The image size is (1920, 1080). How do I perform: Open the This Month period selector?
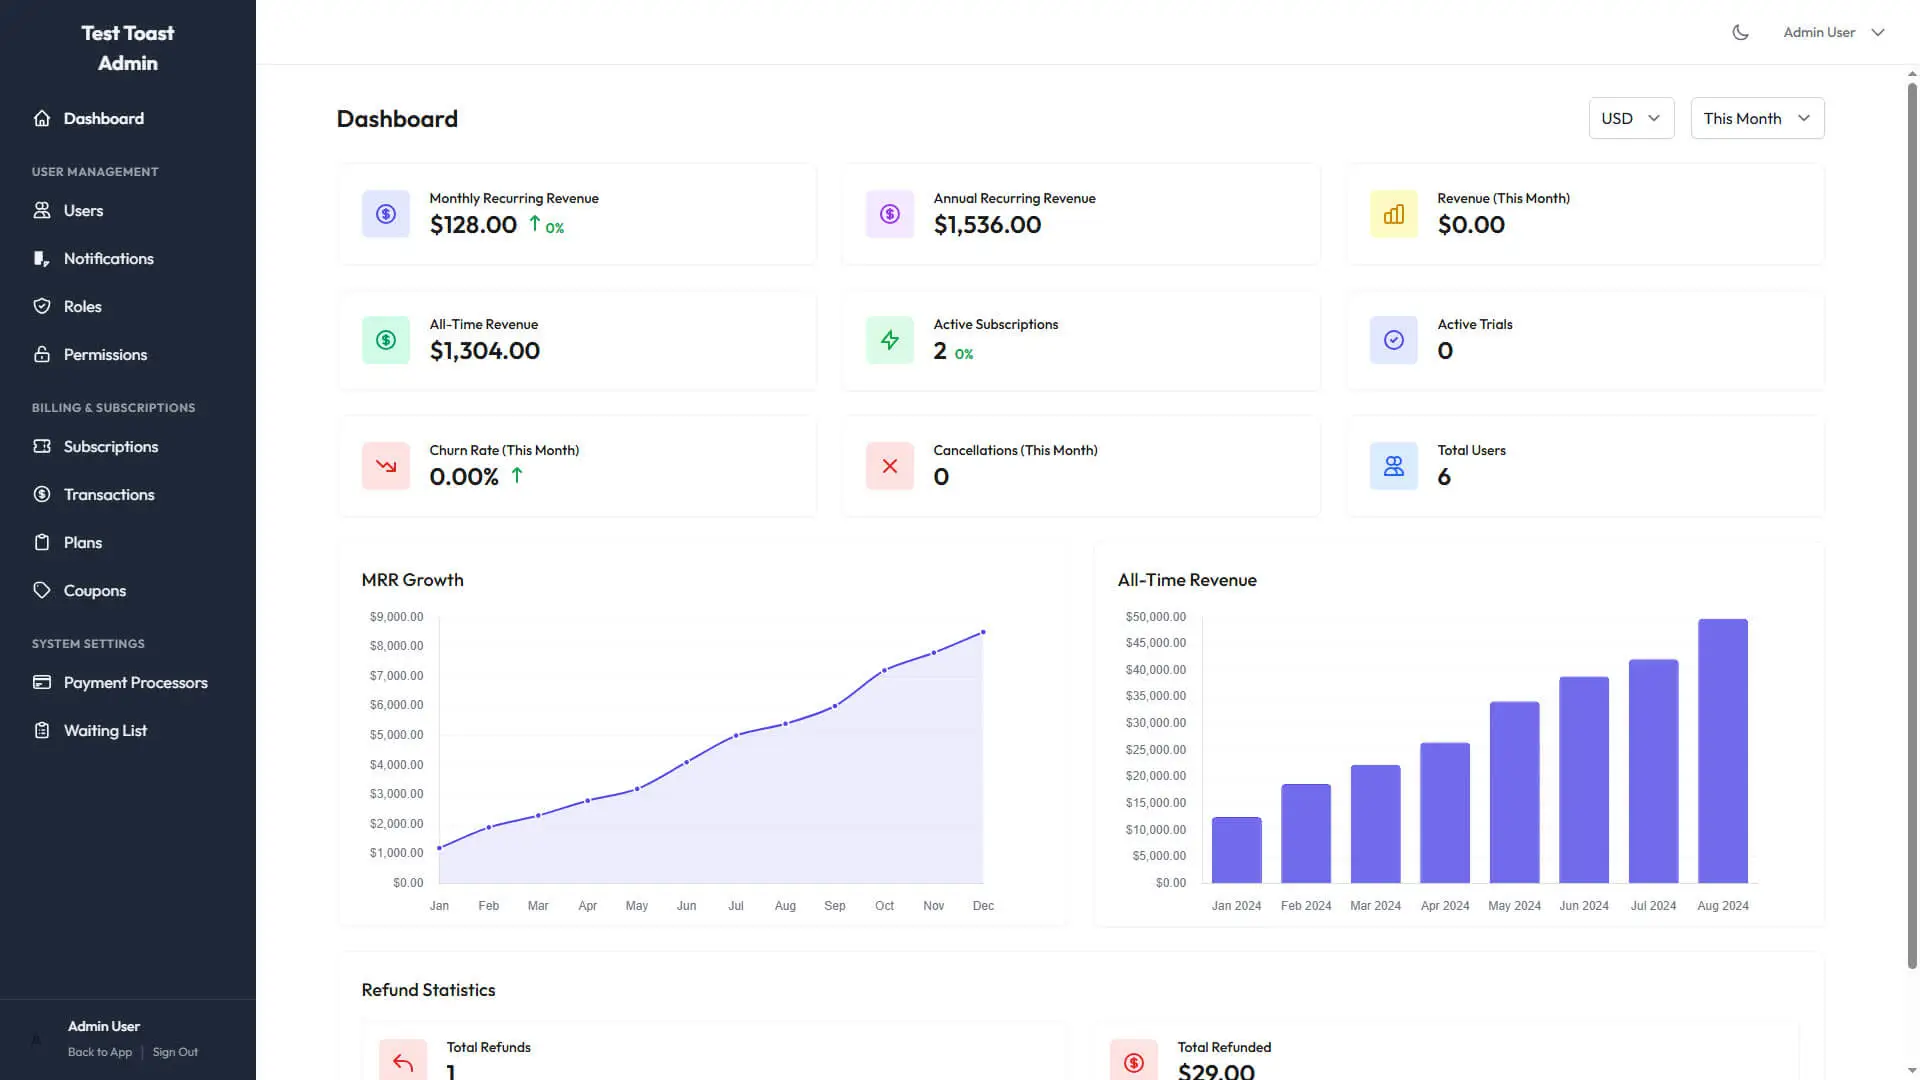(x=1756, y=118)
